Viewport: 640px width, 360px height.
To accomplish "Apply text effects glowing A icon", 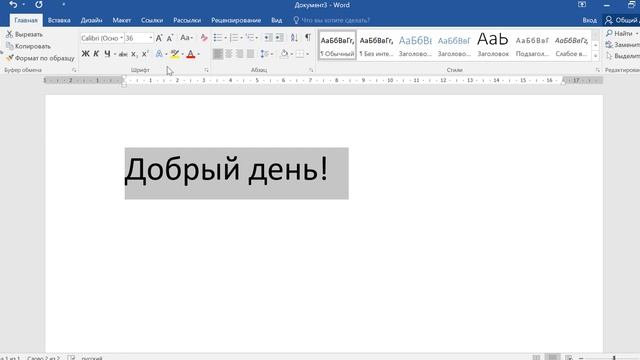I will click(x=159, y=54).
